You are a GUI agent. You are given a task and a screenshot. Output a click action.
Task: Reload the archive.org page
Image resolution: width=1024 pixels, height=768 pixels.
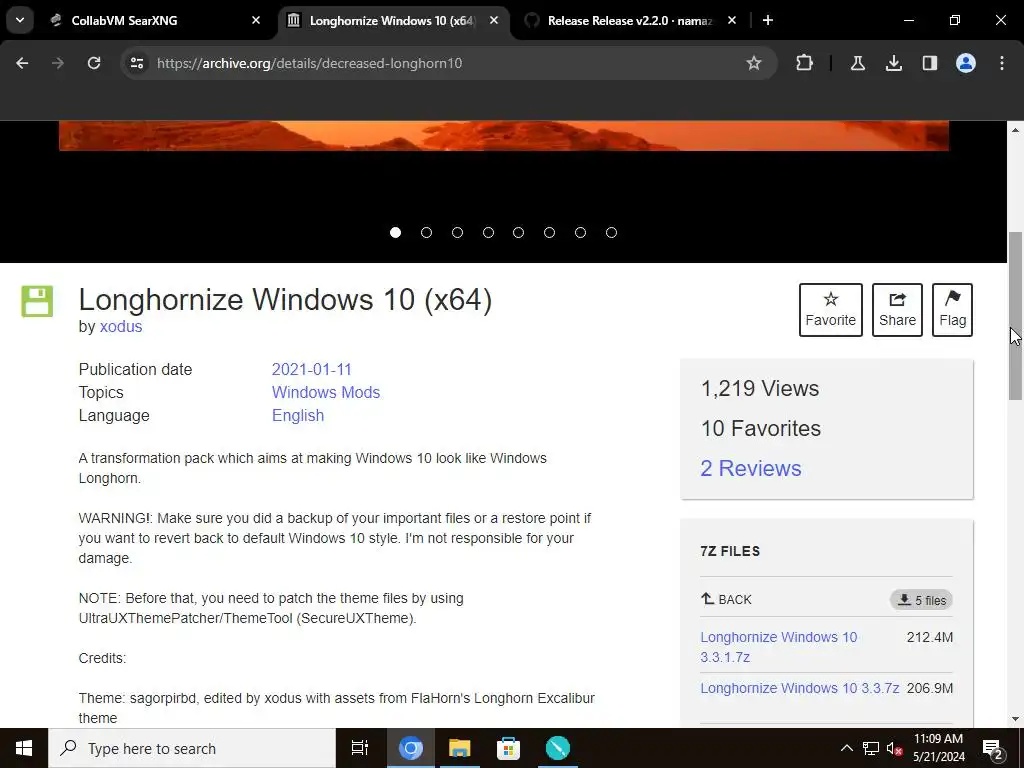[94, 63]
